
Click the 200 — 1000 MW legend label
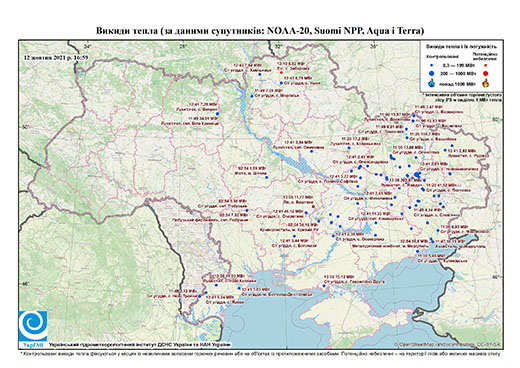pyautogui.click(x=459, y=73)
